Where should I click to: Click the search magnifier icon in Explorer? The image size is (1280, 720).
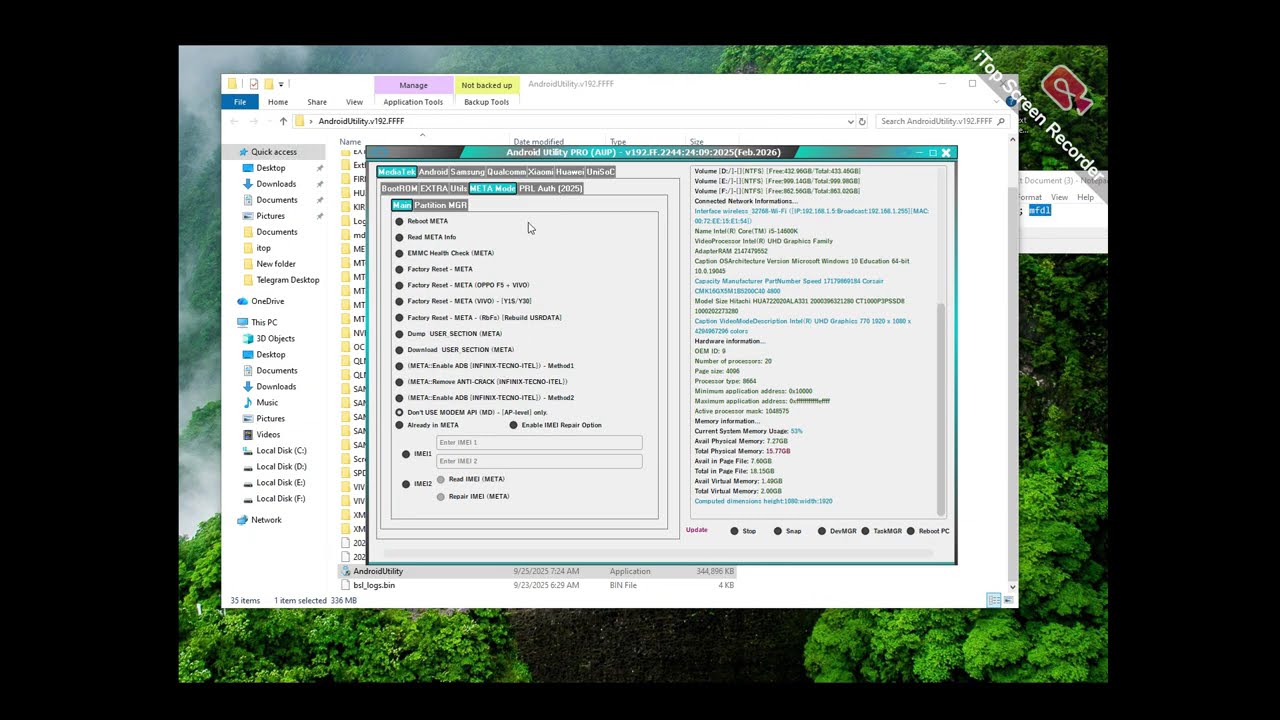click(x=1001, y=121)
